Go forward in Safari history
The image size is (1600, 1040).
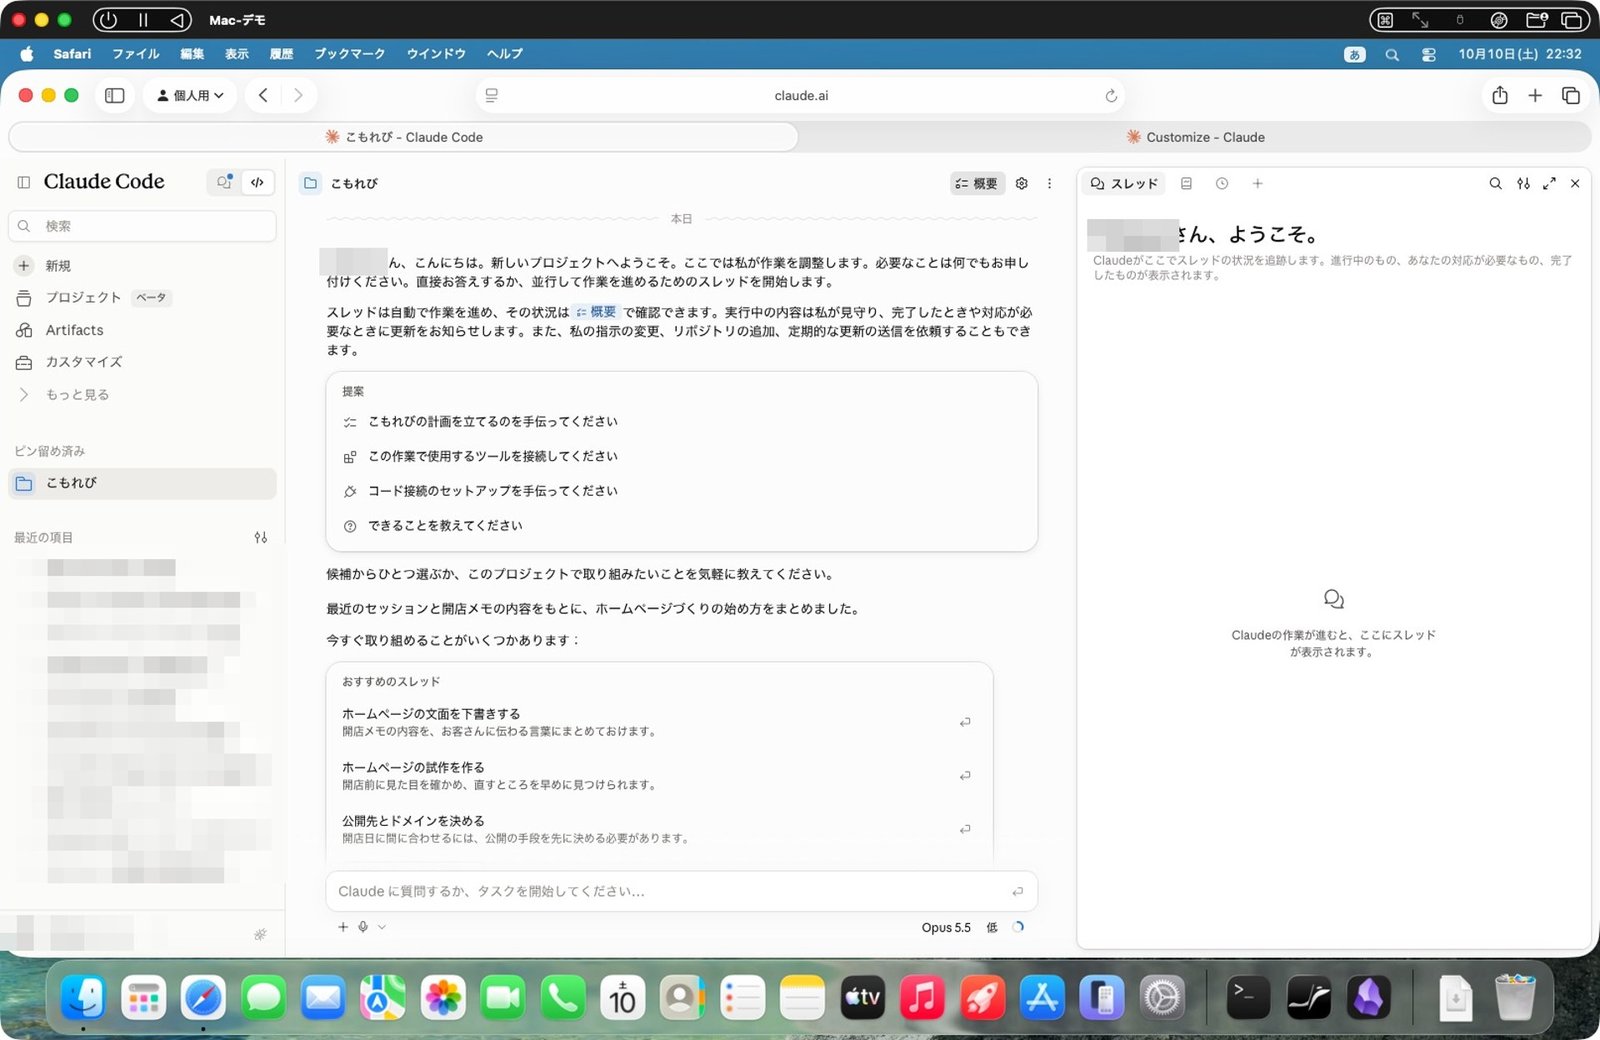click(x=298, y=95)
